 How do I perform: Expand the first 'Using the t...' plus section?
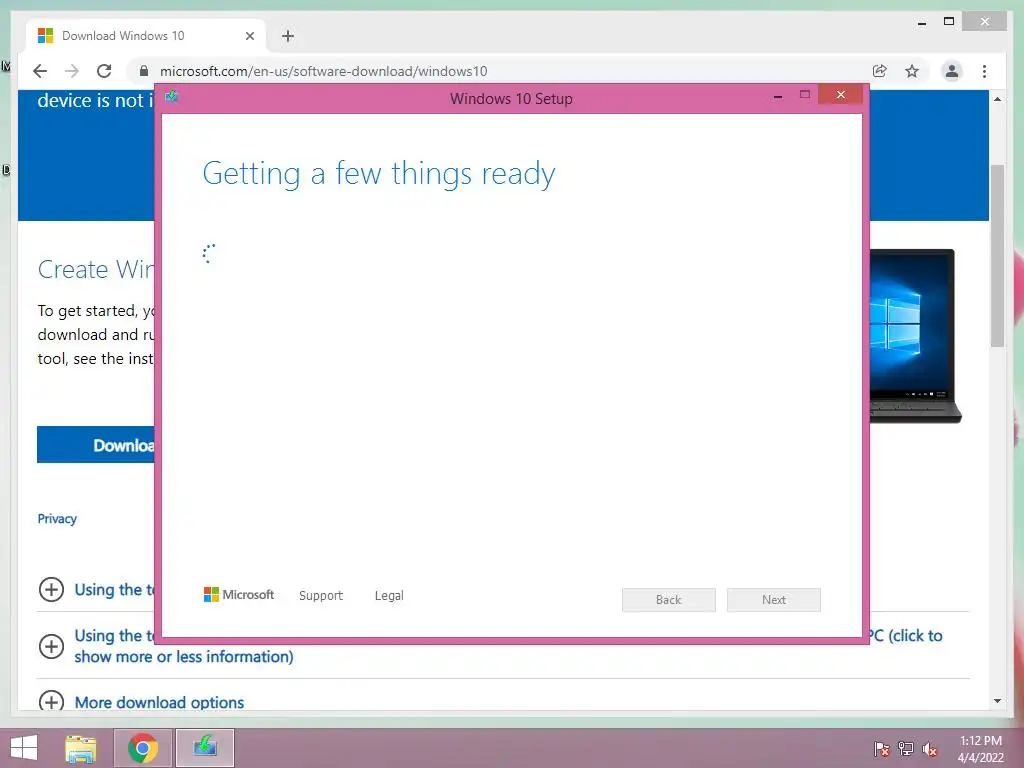pos(52,590)
